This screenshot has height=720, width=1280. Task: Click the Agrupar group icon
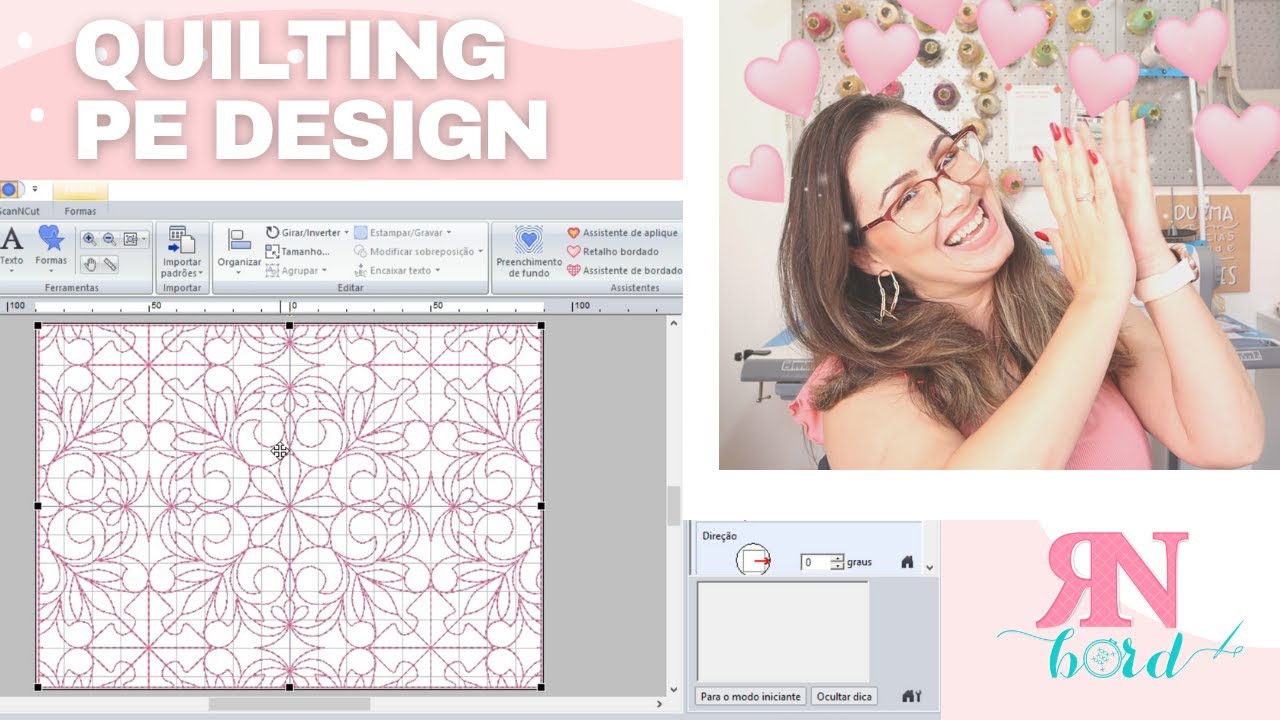click(273, 270)
